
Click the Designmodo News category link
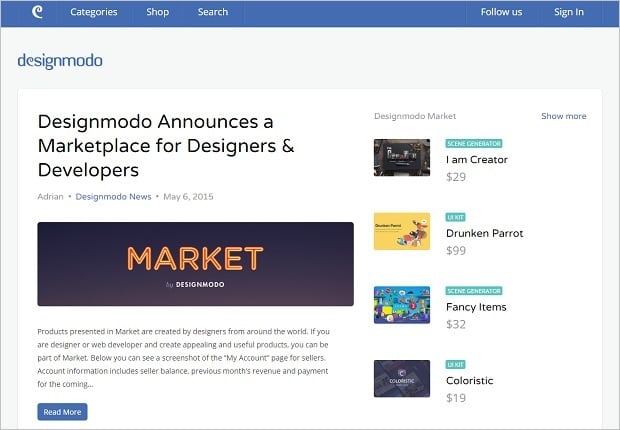coord(113,196)
